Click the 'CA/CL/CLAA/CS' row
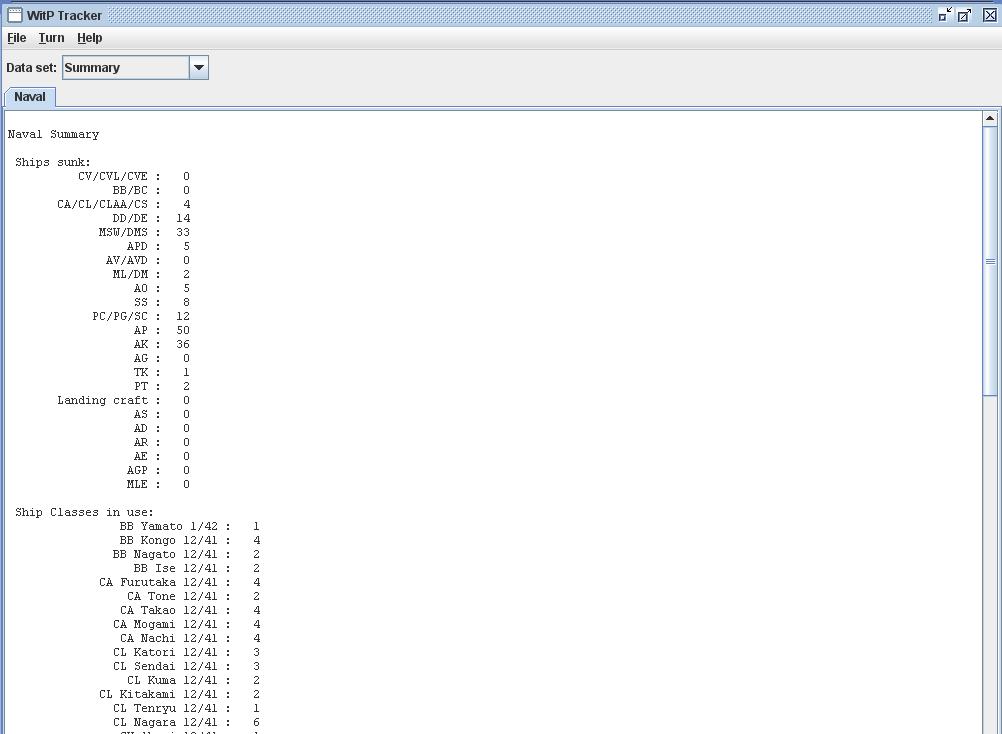Viewport: 1002px width, 734px height. point(123,204)
